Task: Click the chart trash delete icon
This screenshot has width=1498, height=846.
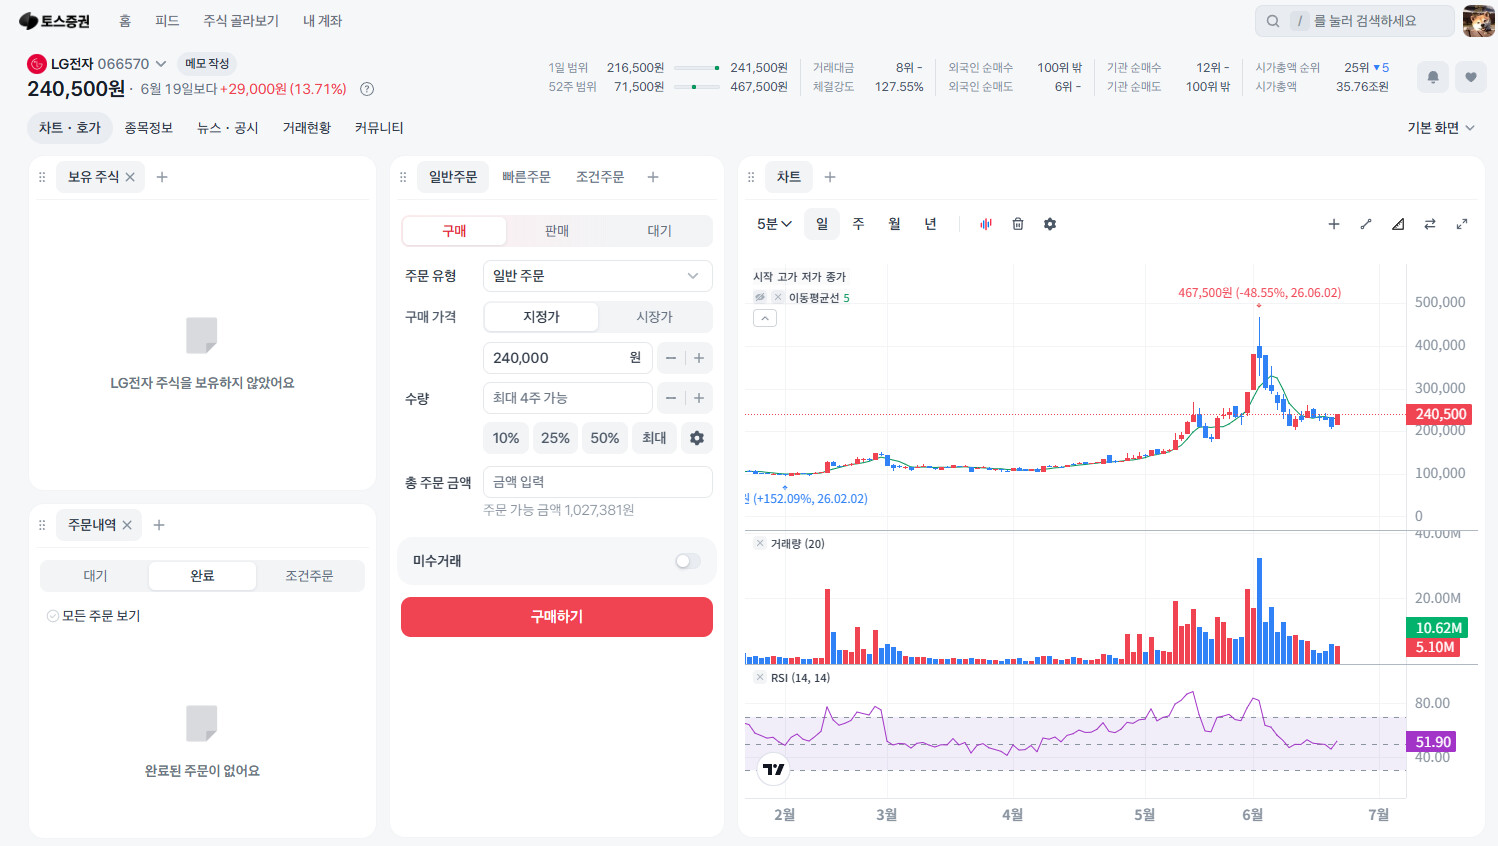Action: click(x=1018, y=224)
